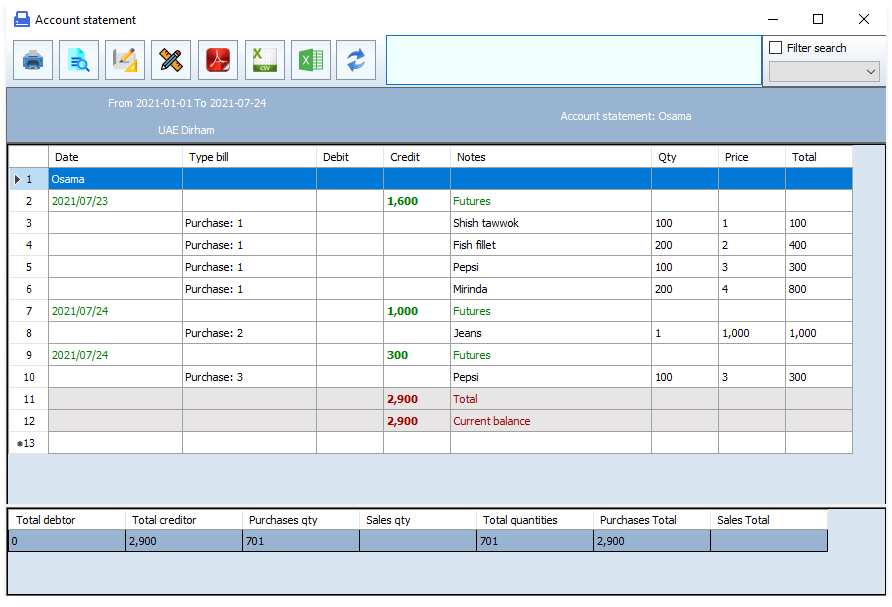The width and height of the screenshot is (892, 607).
Task: Enable the Filter search checkbox
Action: (x=776, y=48)
